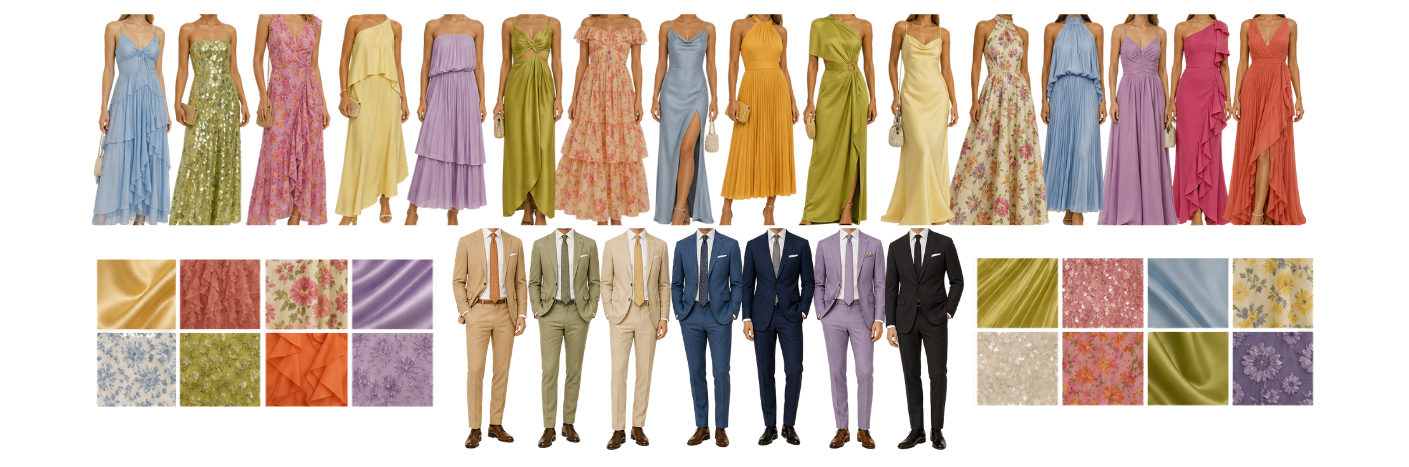Choose the yellow one-shoulder dress

pos(371,119)
